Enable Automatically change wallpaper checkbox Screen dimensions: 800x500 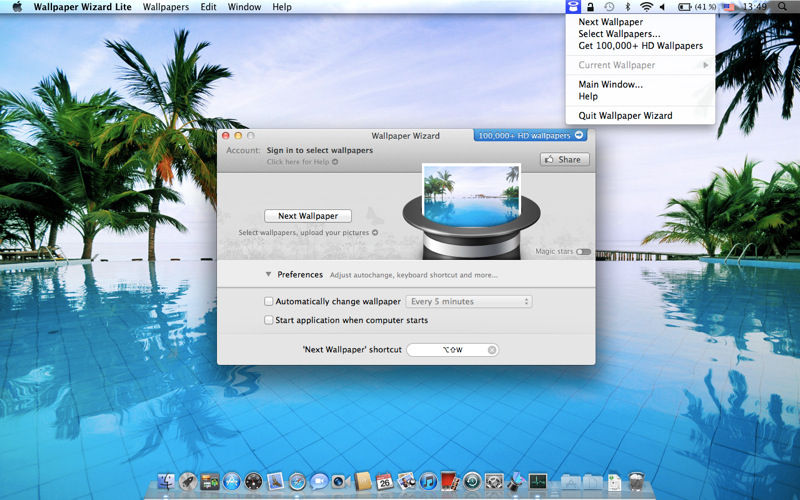pyautogui.click(x=268, y=301)
